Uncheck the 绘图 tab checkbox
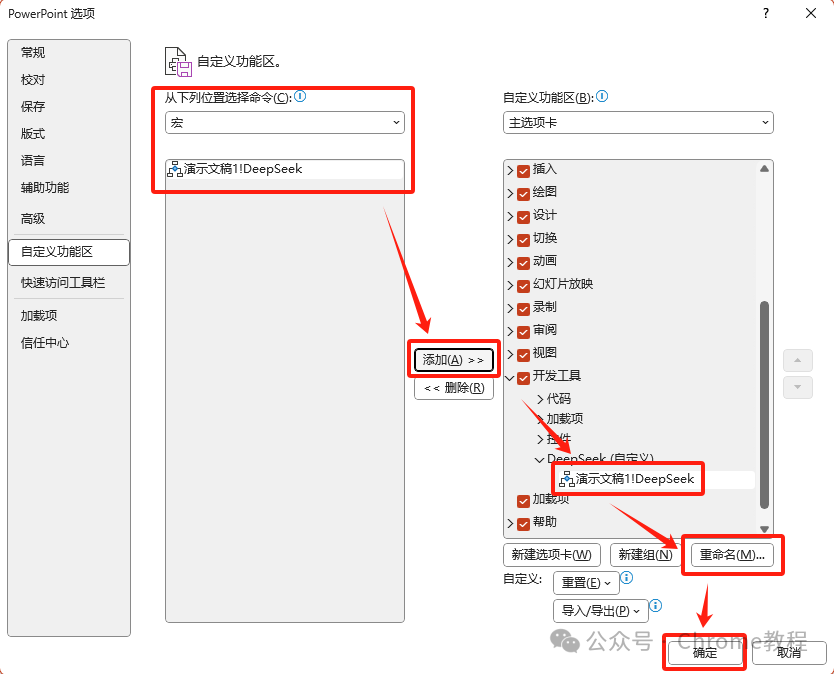Image resolution: width=834 pixels, height=674 pixels. pos(523,194)
